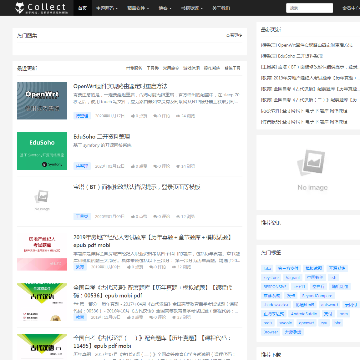The height and width of the screenshot is (360, 360).
Task: Focus the search box in the top bar
Action: click(309, 8)
